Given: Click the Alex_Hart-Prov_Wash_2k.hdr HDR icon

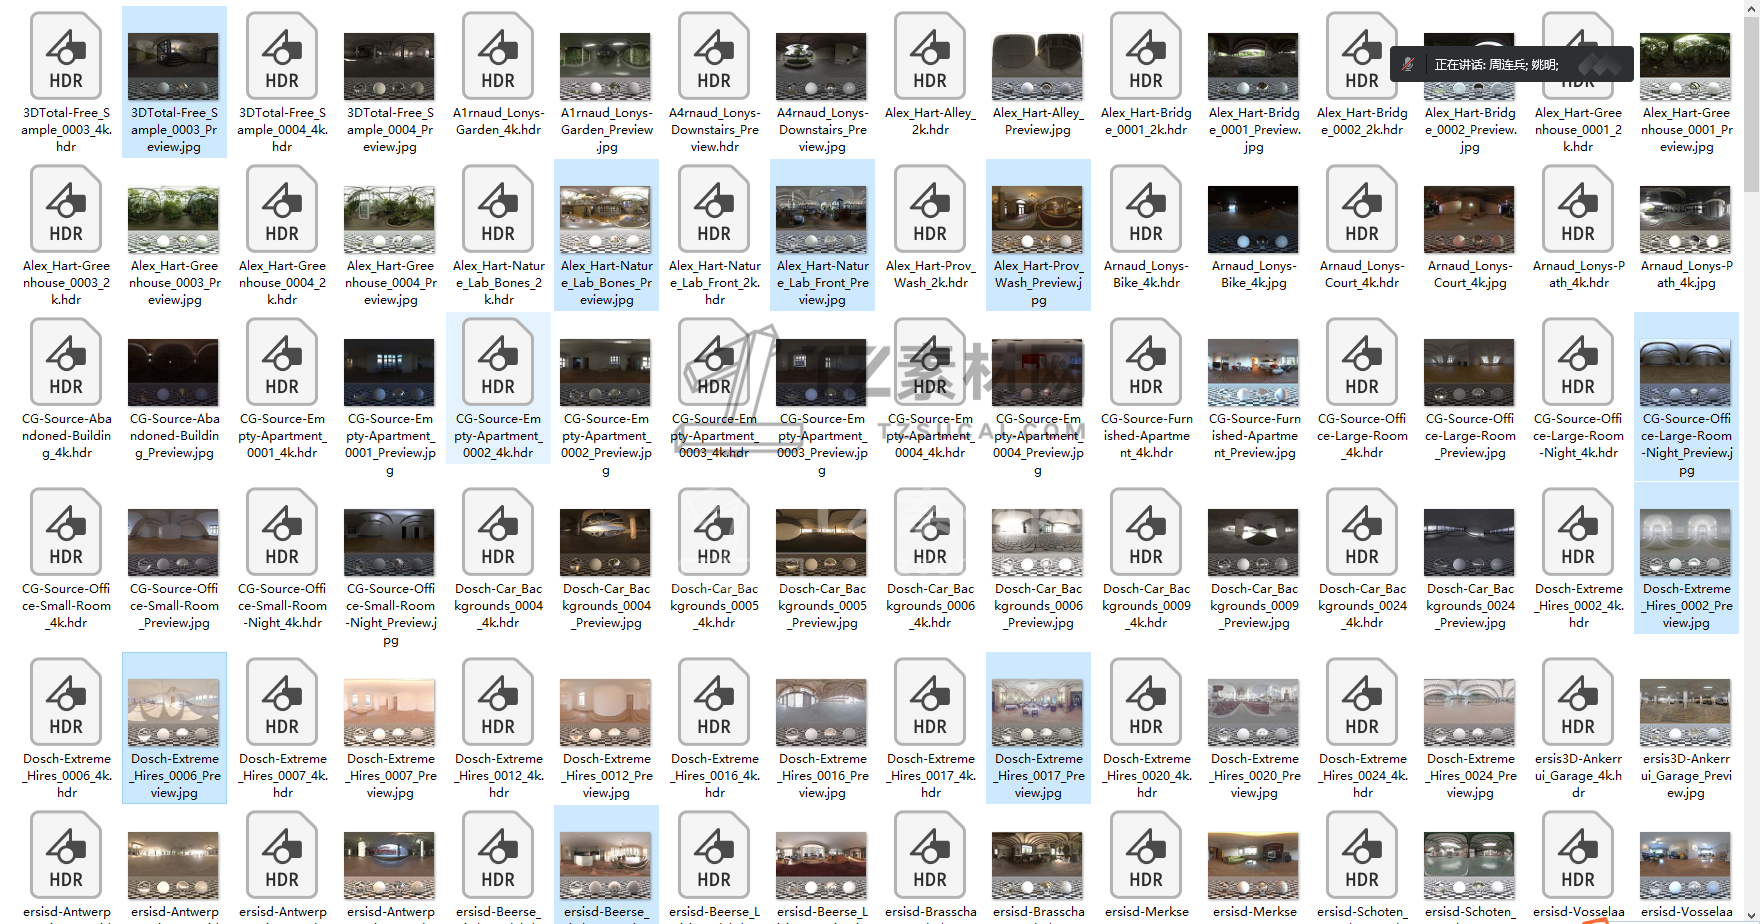Looking at the screenshot, I should pos(930,209).
